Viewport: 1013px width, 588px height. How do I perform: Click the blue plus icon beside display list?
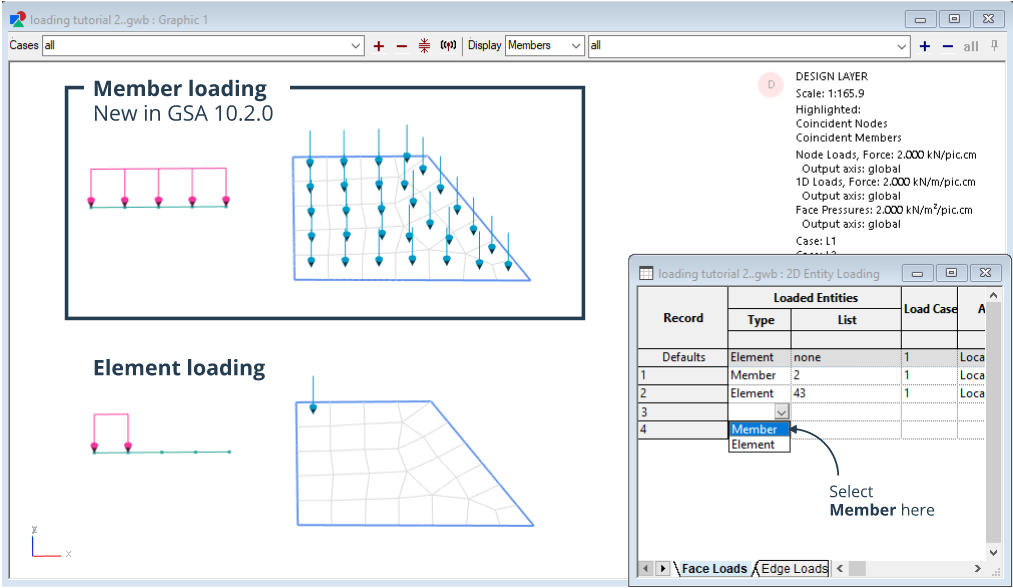click(x=925, y=46)
